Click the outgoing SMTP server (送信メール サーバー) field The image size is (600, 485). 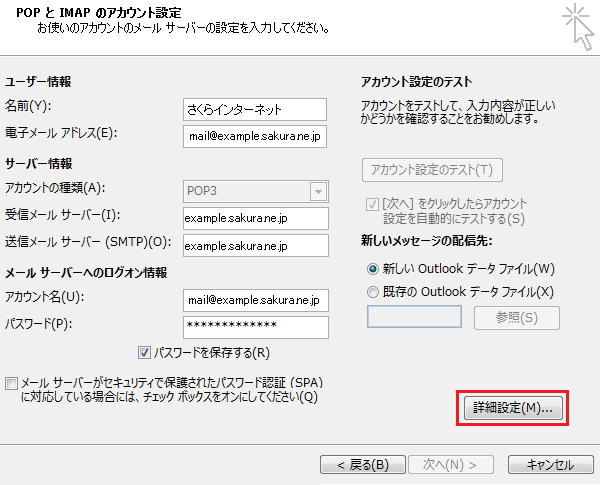(x=255, y=245)
